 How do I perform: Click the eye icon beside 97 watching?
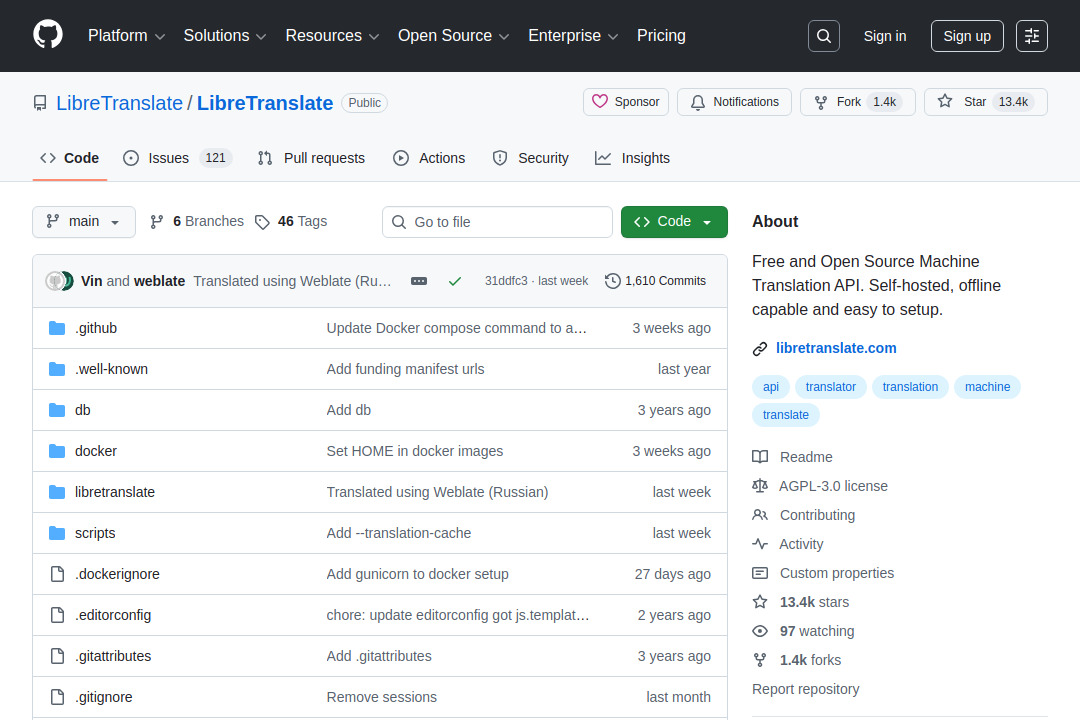click(760, 631)
